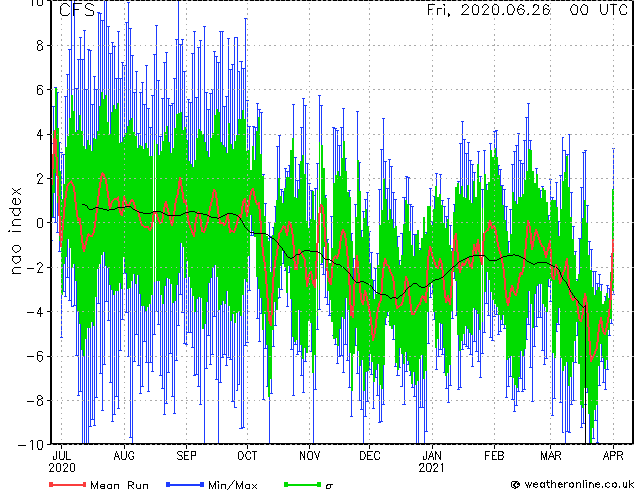Click the green sigma legend line

[303, 484]
